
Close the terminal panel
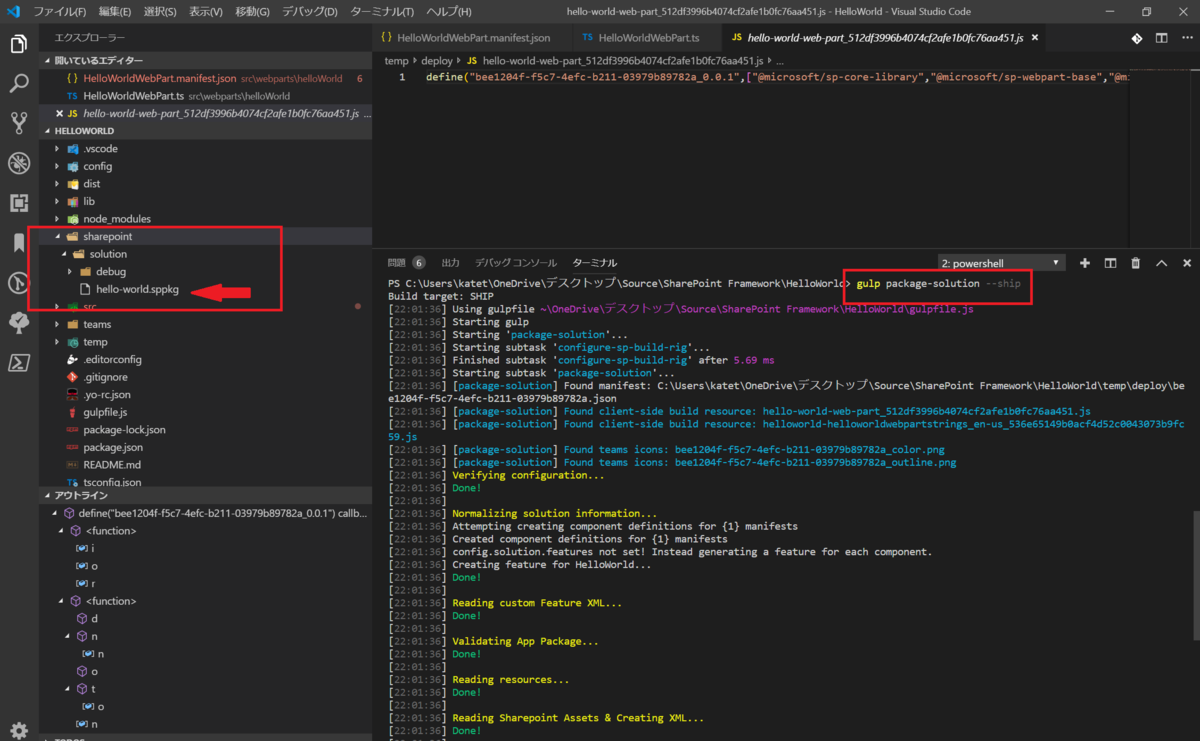point(1187,263)
